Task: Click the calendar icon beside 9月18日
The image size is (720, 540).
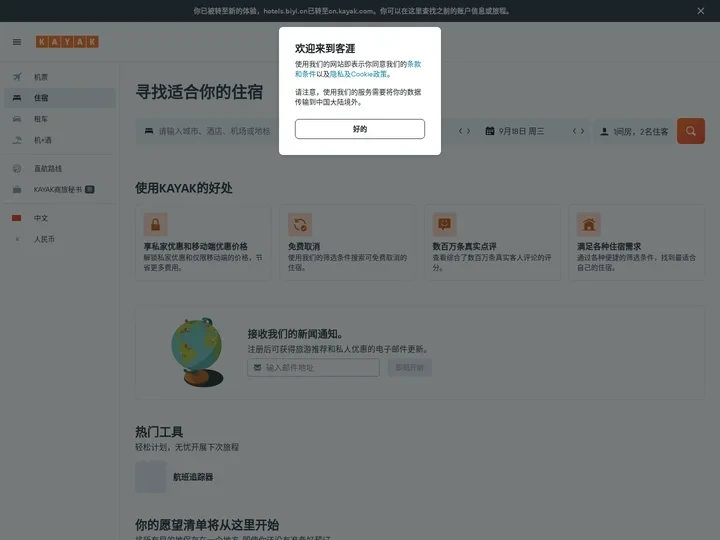Action: pyautogui.click(x=490, y=131)
